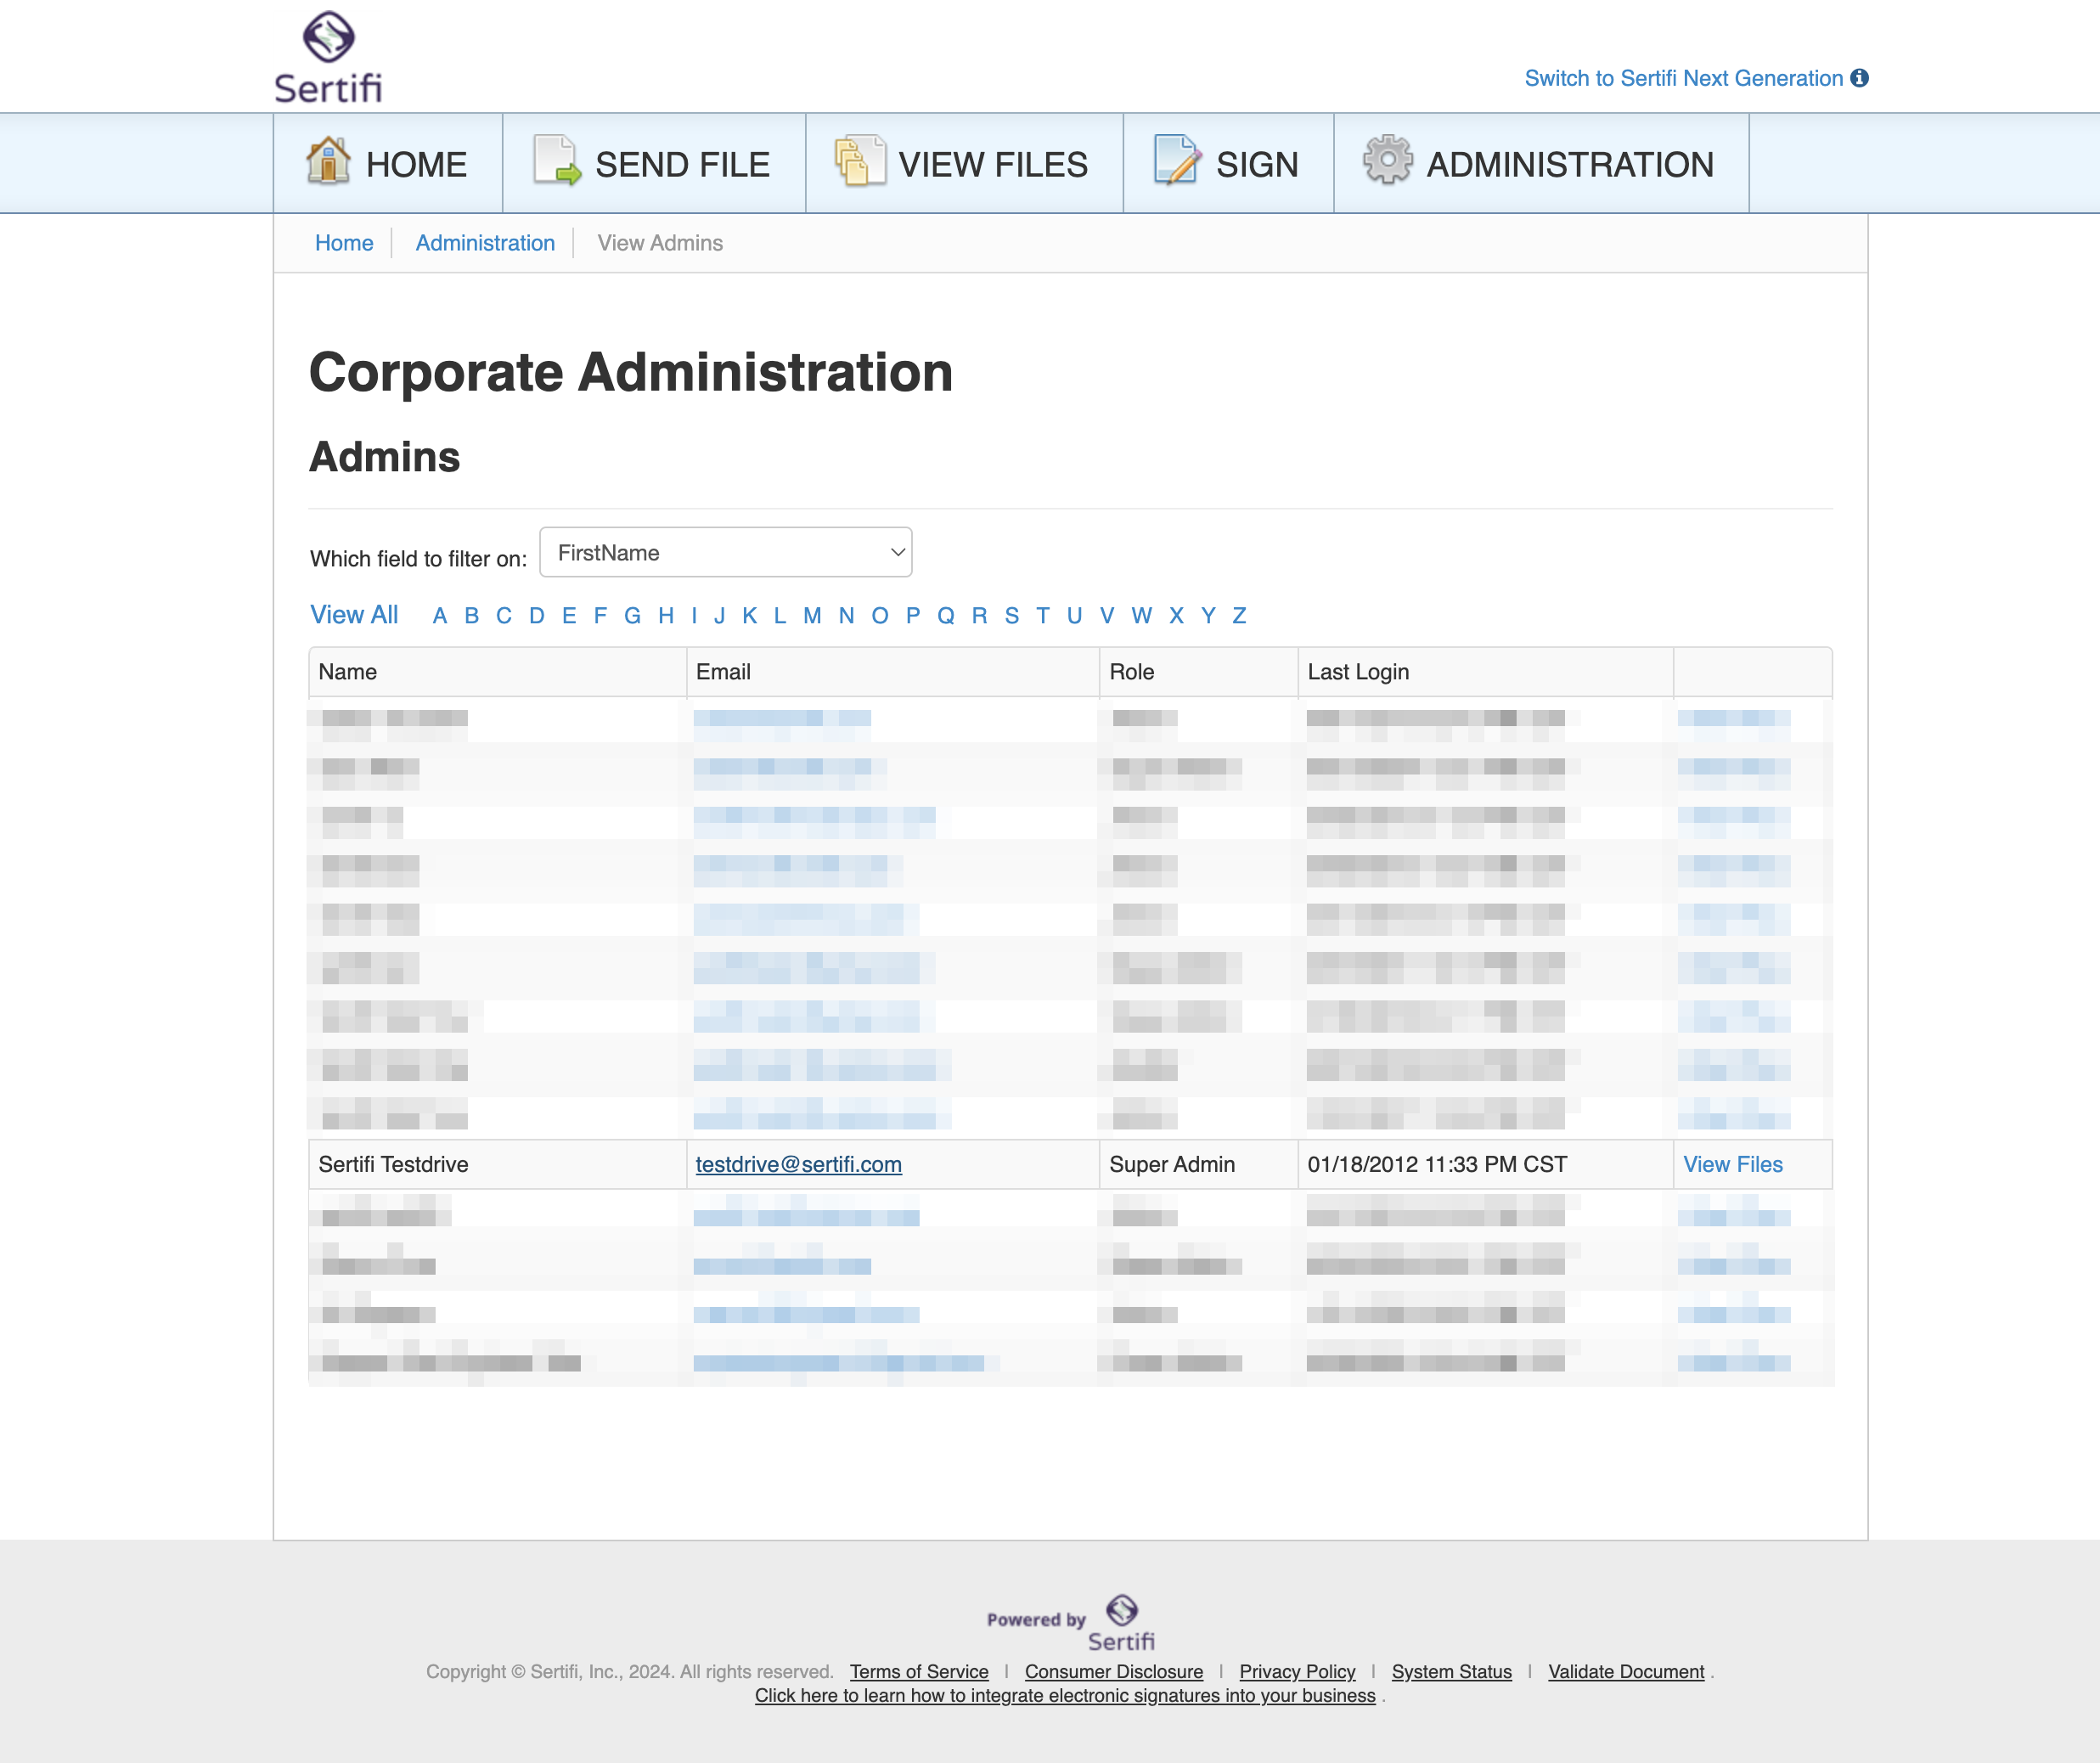Filter admins by letter R

(x=980, y=616)
